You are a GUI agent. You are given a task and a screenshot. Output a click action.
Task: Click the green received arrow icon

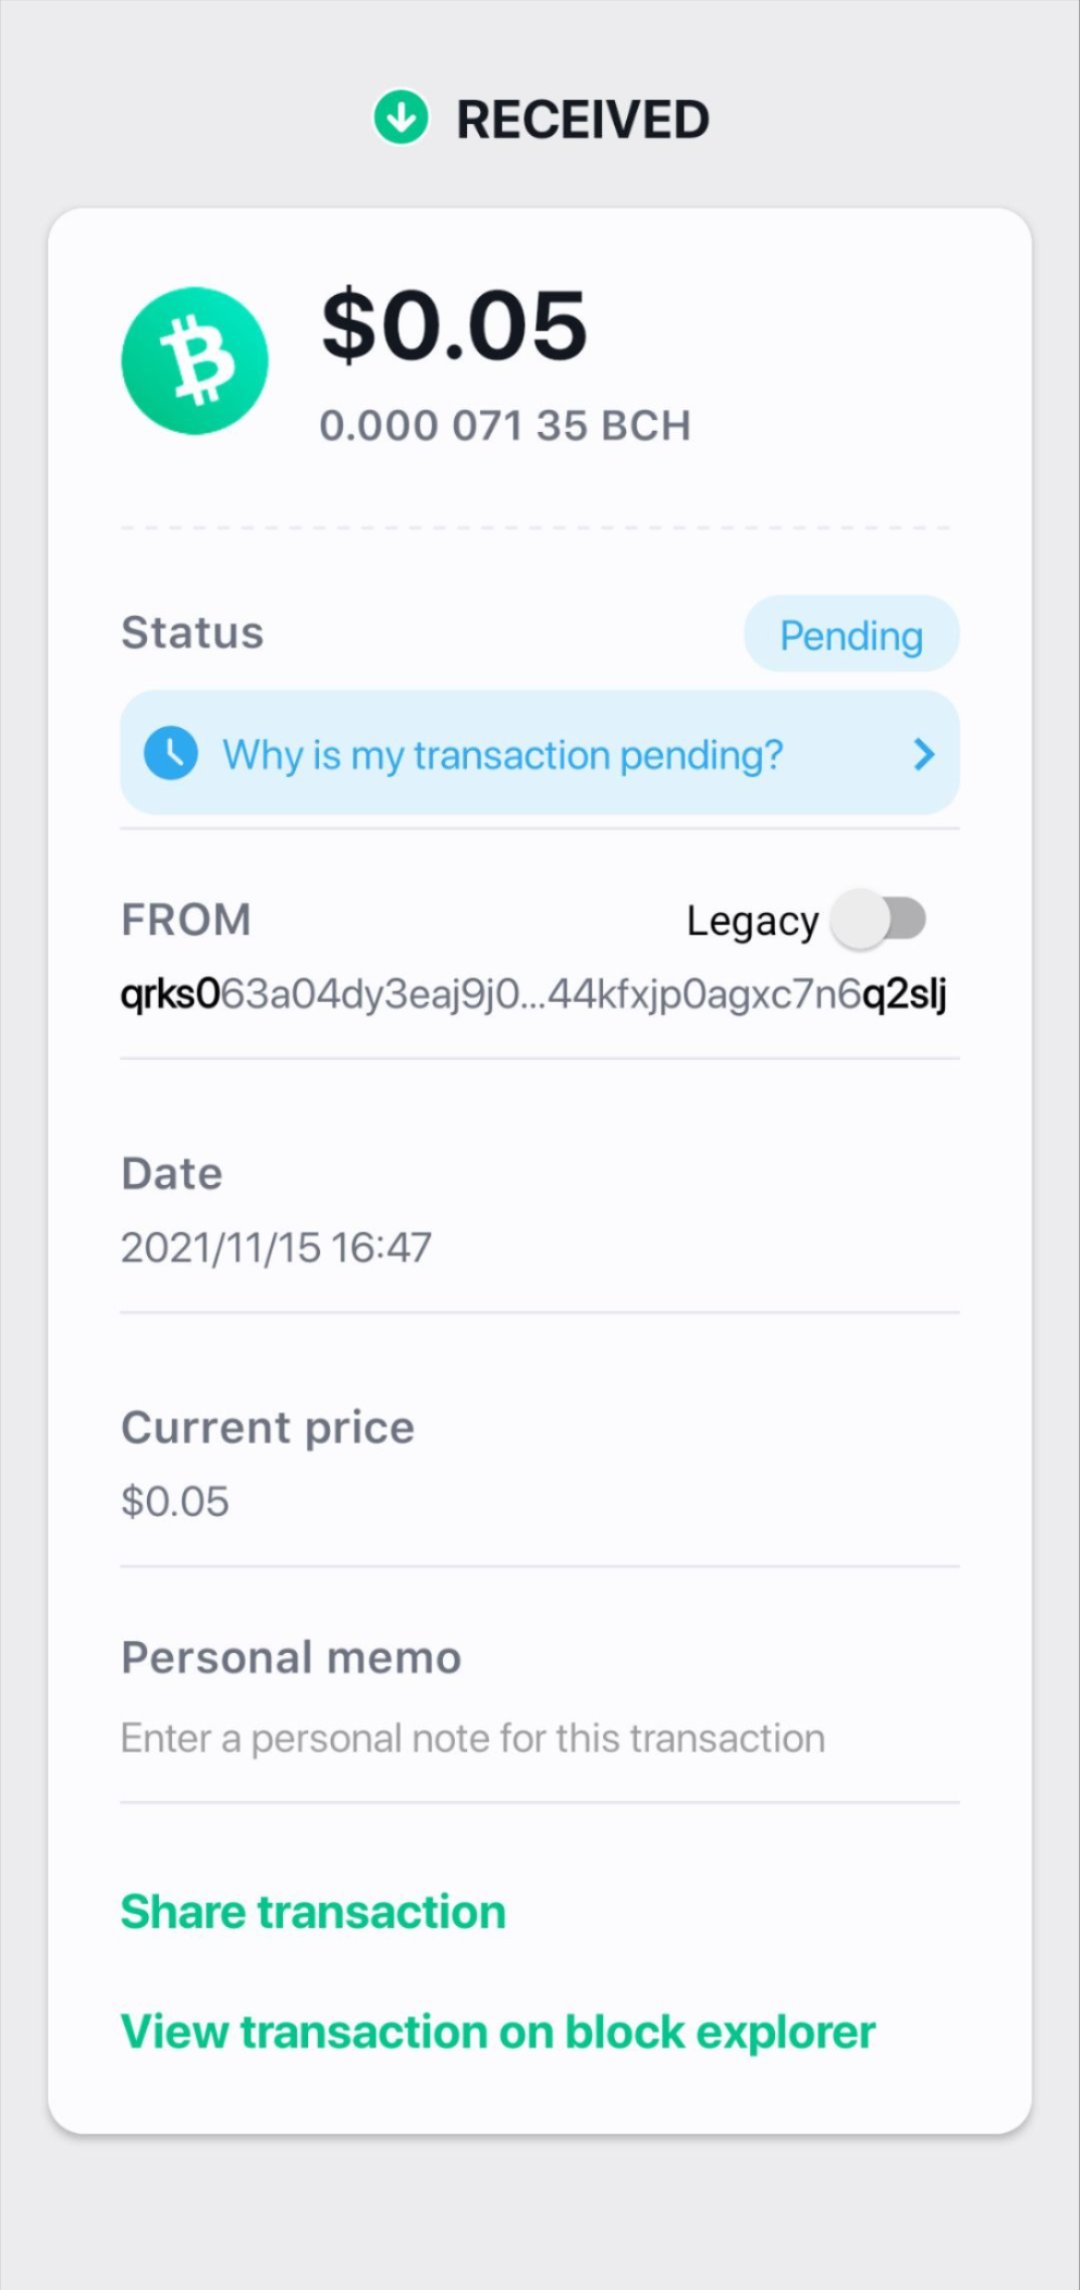[401, 118]
